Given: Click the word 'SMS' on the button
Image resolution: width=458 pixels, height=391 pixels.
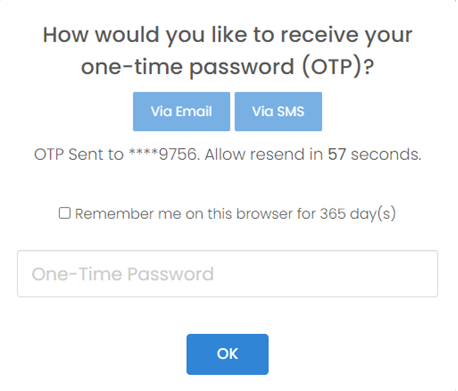Looking at the screenshot, I should click(x=290, y=111).
